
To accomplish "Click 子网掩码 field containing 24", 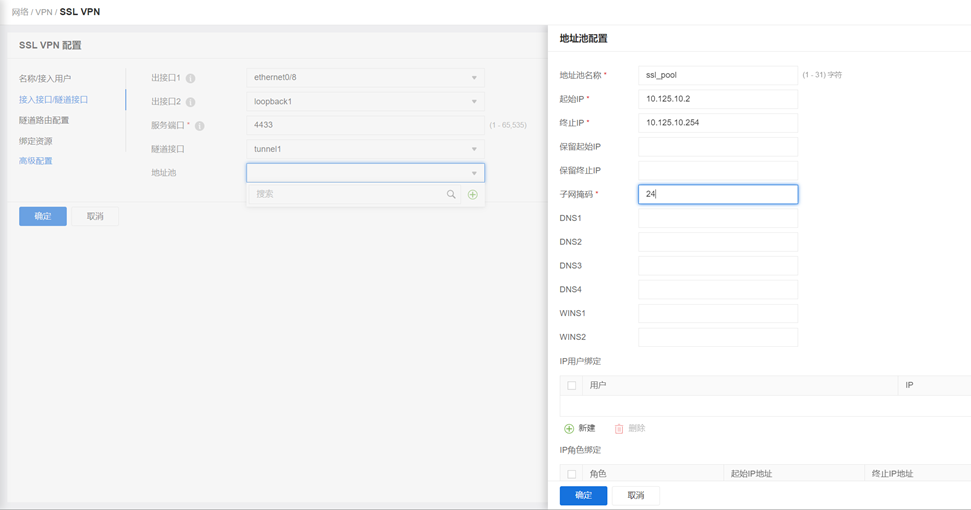I will (x=718, y=194).
